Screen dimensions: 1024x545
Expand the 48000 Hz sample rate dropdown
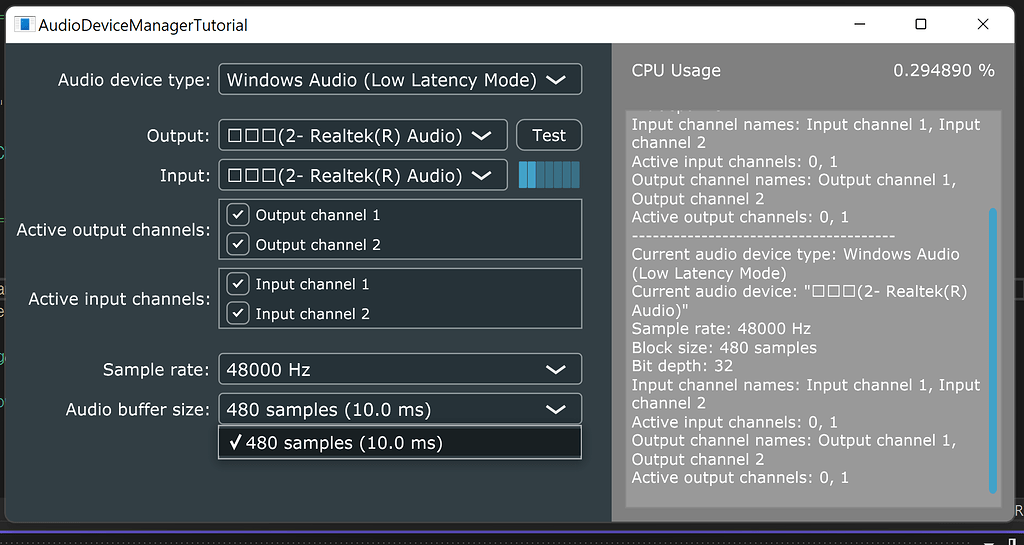tap(400, 369)
